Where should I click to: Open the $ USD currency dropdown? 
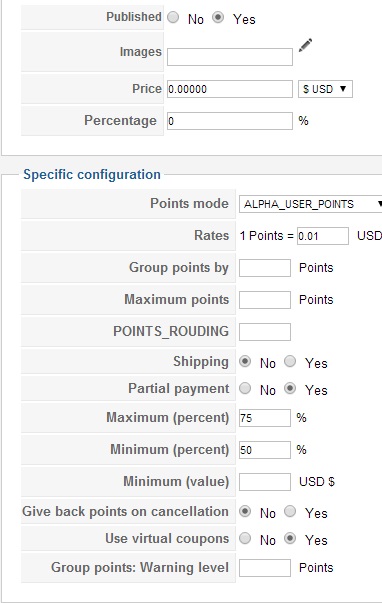[325, 89]
